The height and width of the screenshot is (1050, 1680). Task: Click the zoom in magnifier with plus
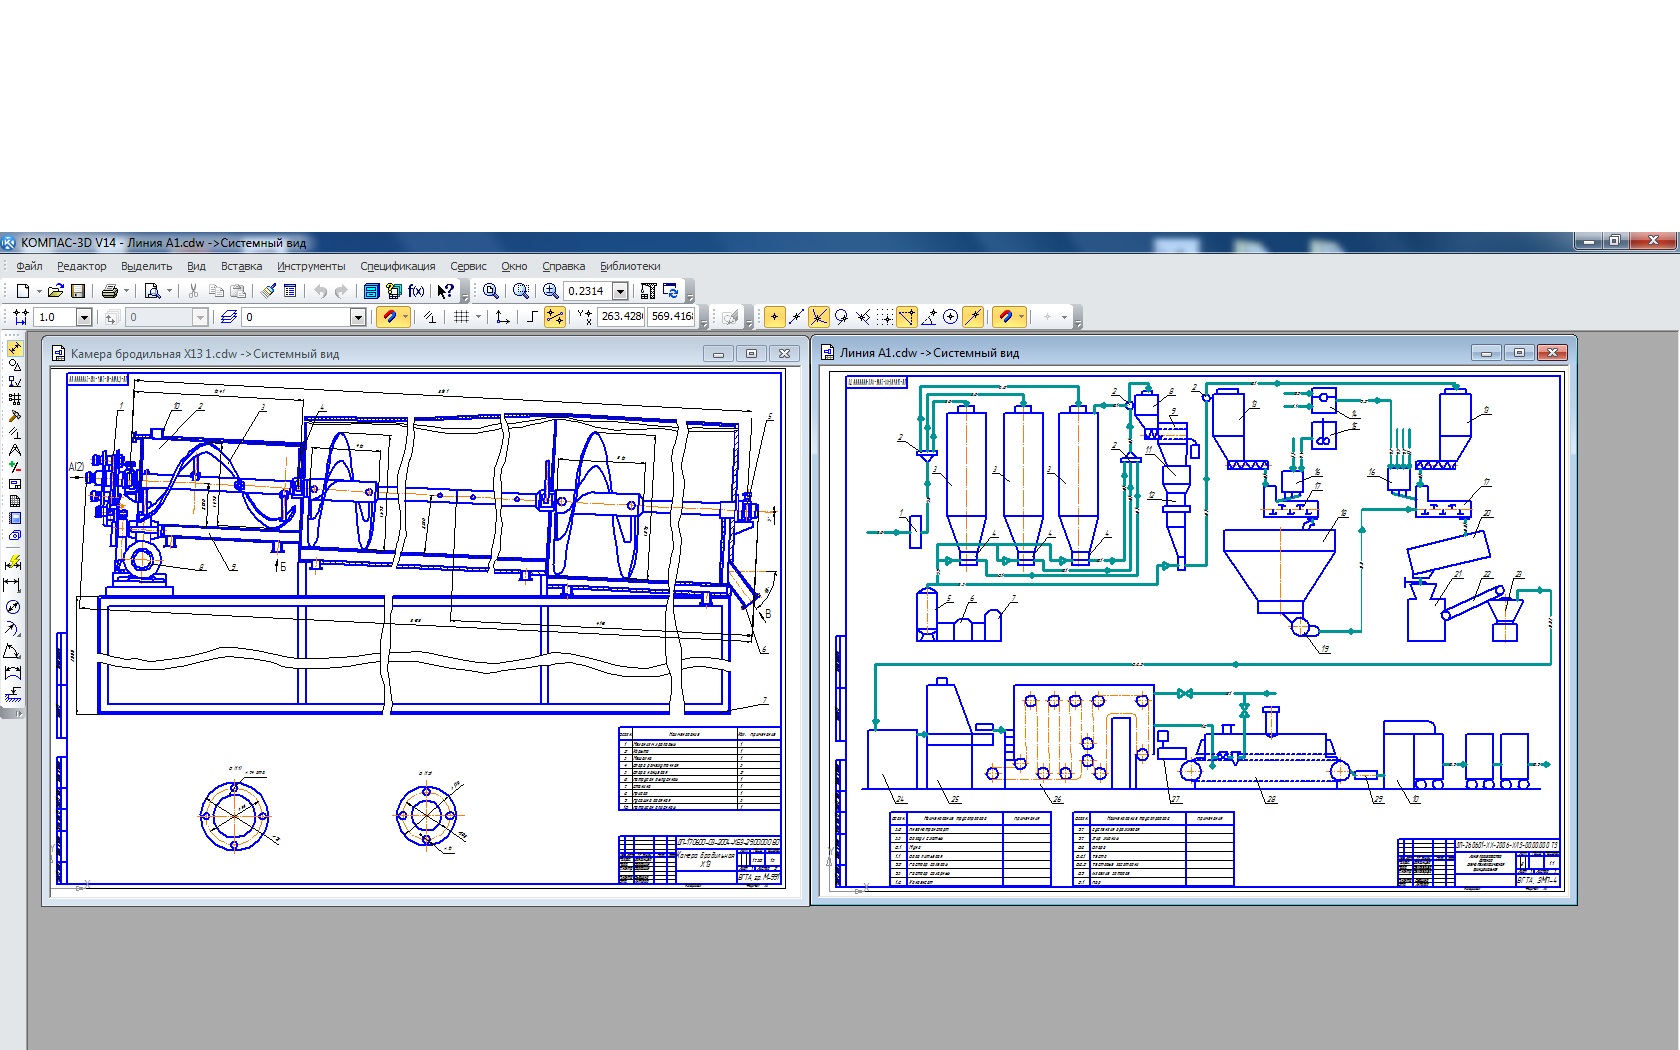coord(550,291)
